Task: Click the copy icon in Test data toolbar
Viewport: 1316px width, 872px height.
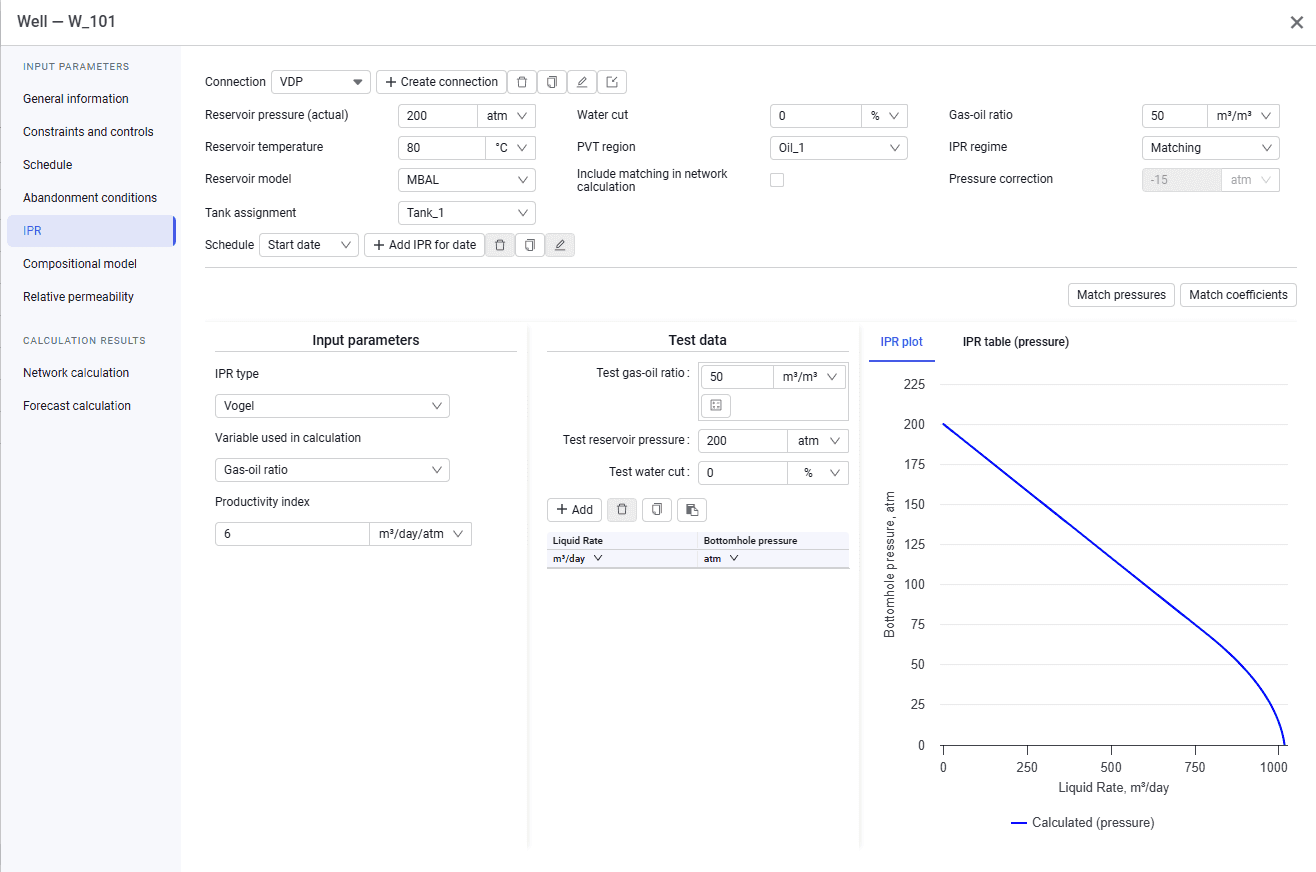Action: (x=657, y=510)
